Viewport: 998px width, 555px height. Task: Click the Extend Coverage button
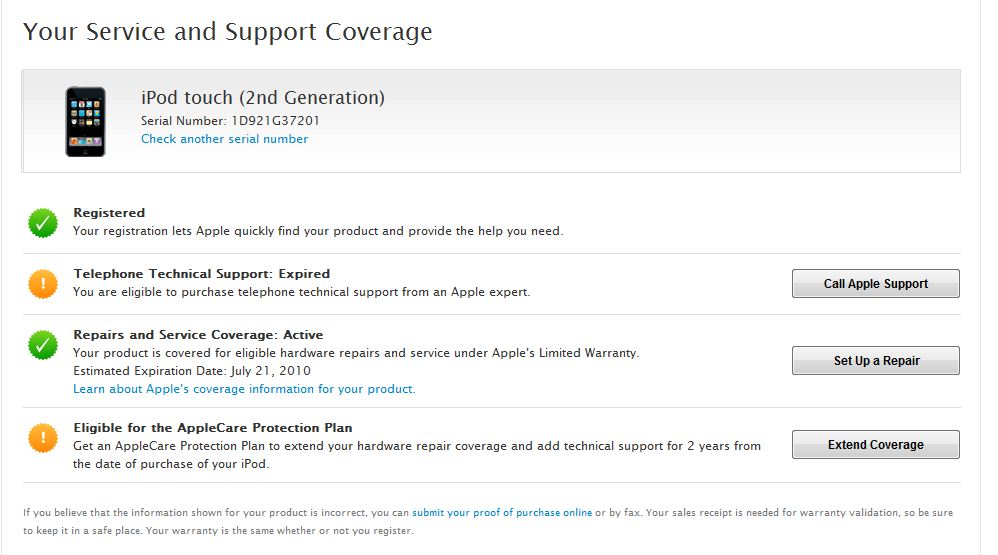tap(875, 444)
